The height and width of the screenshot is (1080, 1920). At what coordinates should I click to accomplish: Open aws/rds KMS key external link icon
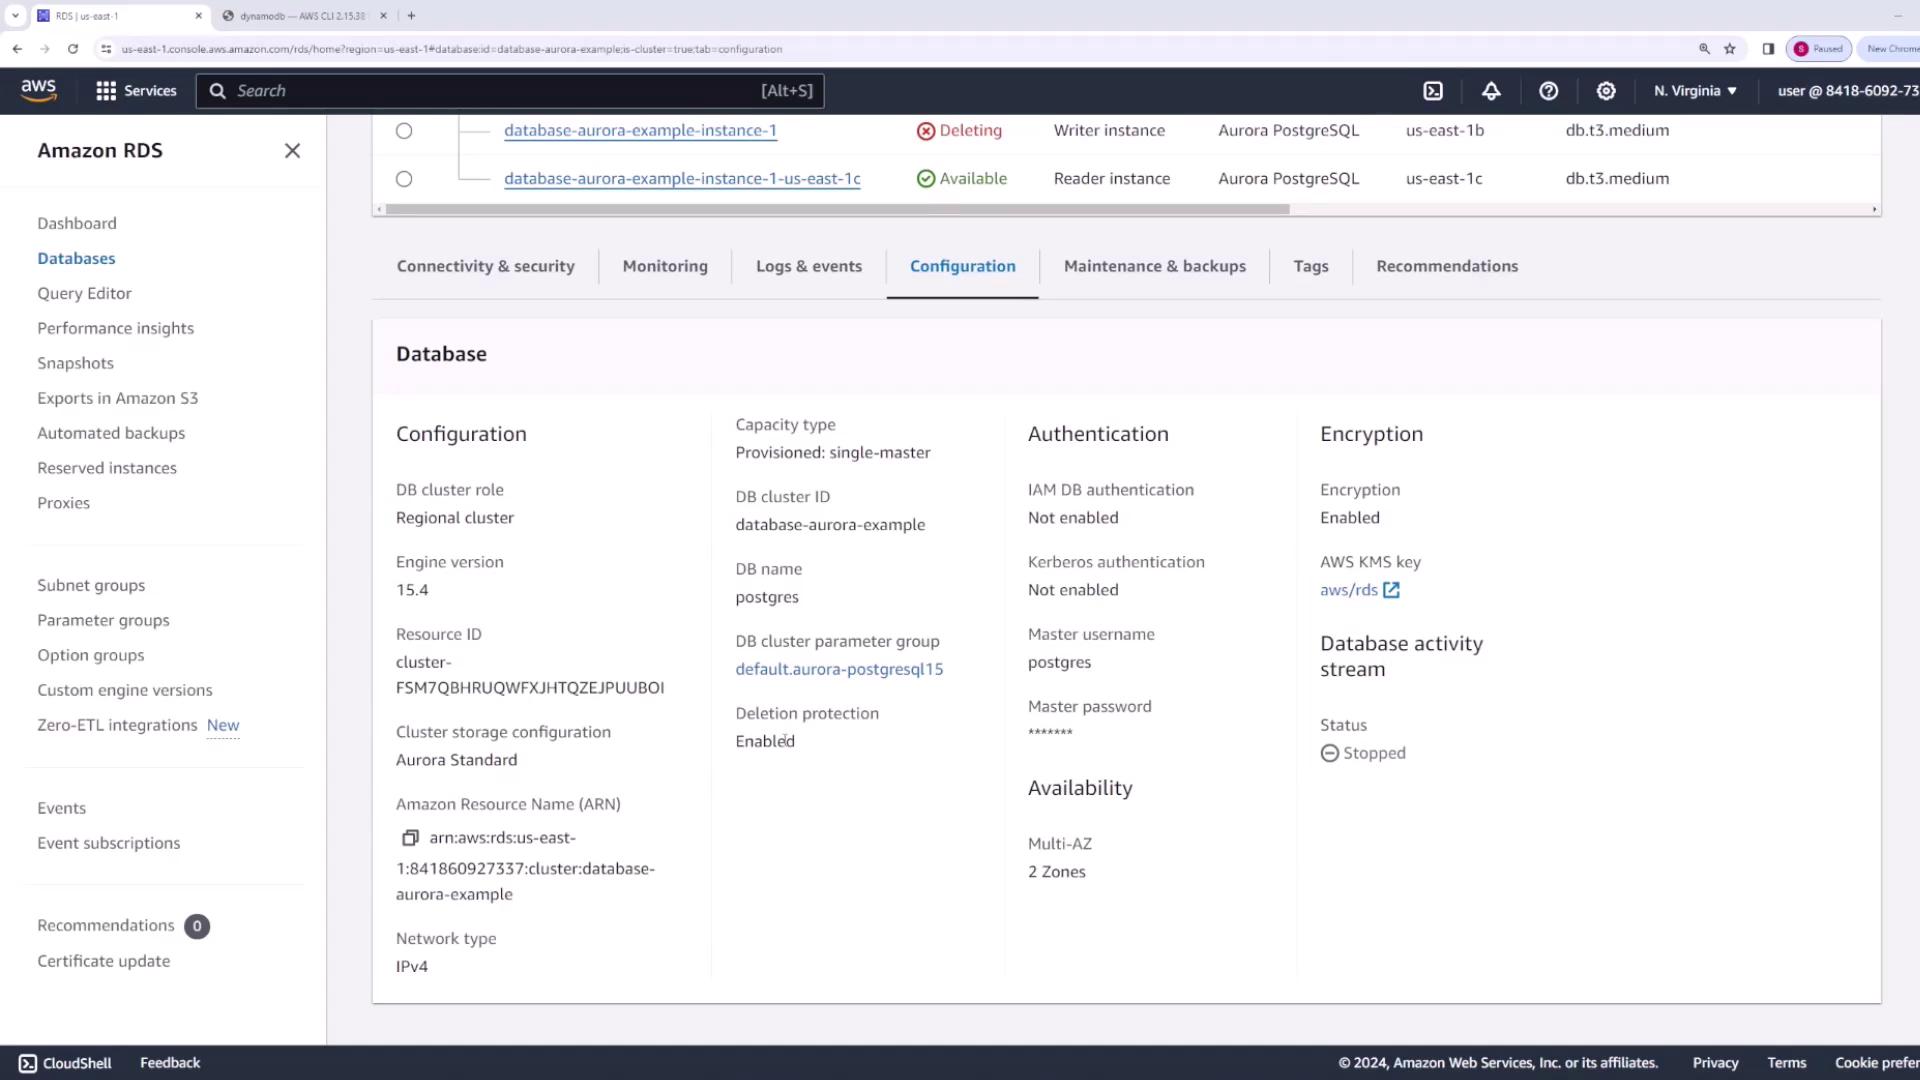point(1391,590)
